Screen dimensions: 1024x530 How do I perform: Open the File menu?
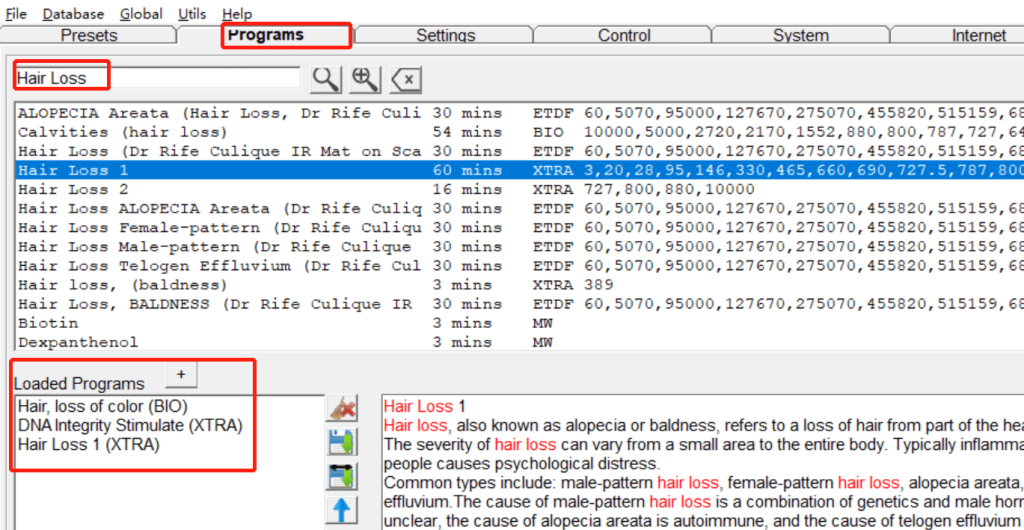16,14
